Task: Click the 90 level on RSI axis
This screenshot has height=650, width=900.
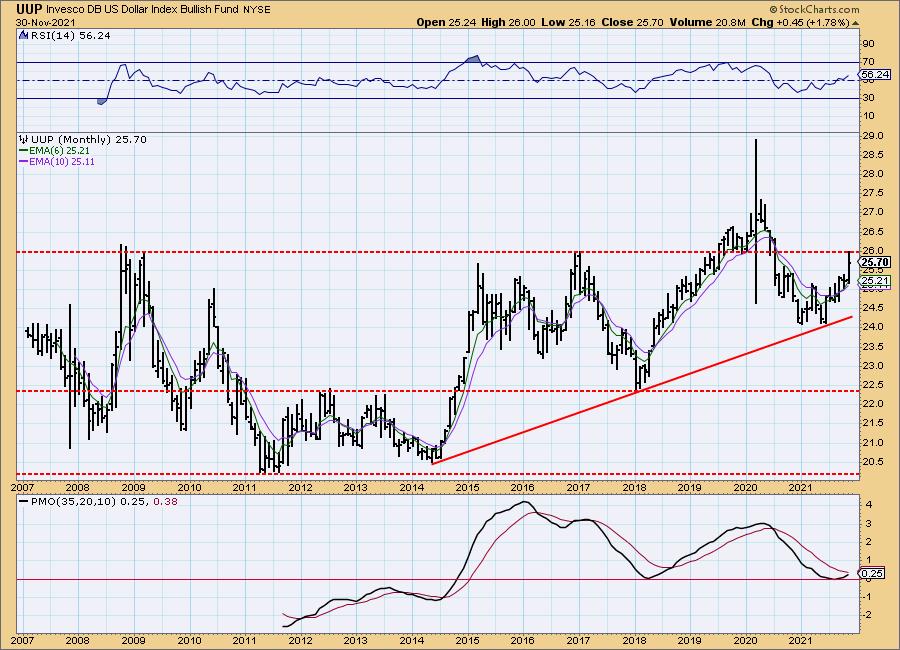Action: [x=868, y=44]
